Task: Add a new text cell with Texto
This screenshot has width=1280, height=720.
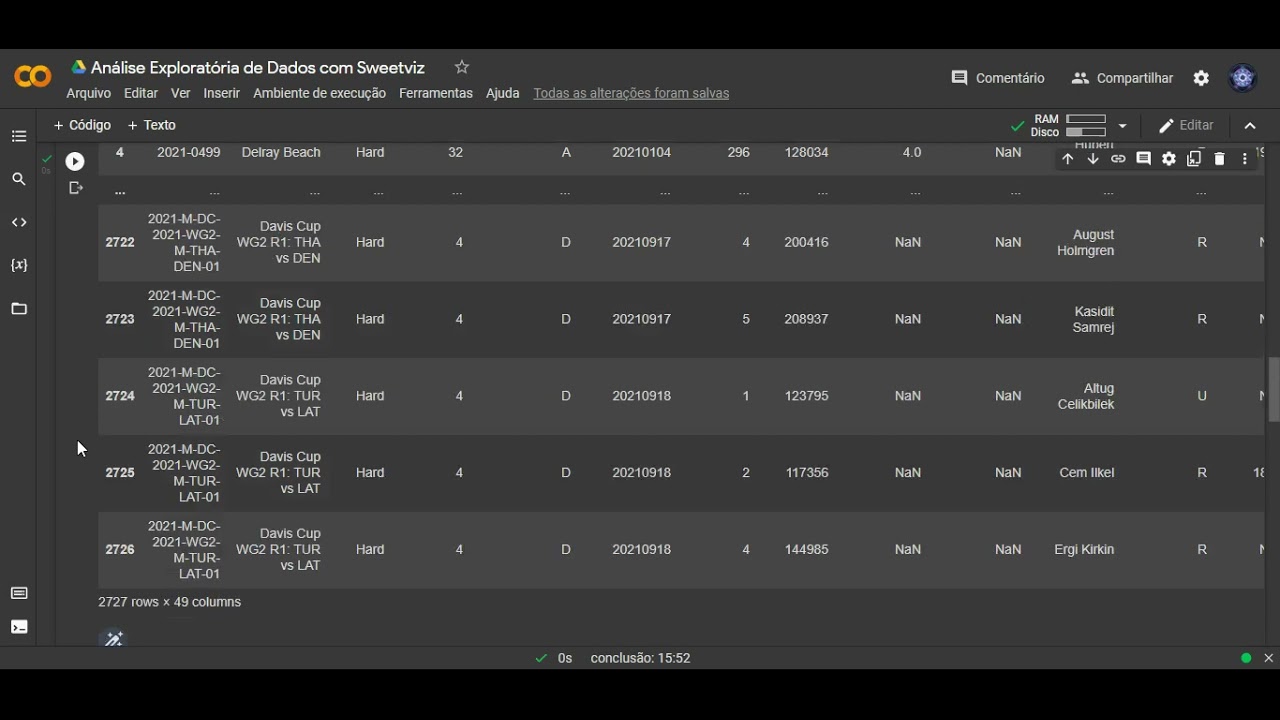Action: pyautogui.click(x=152, y=125)
